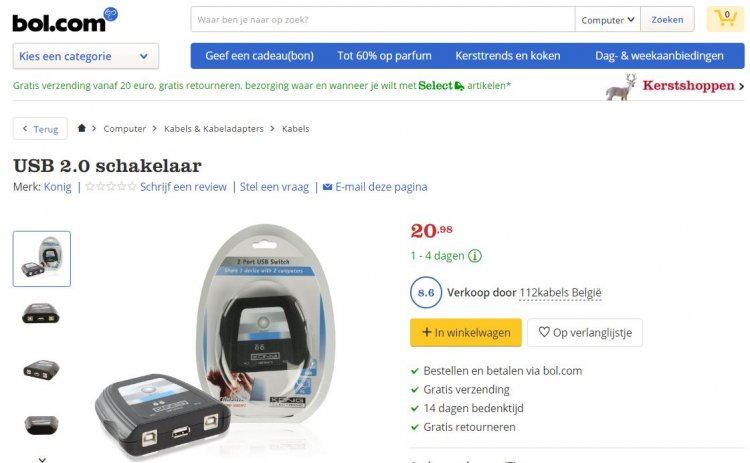Select Geef een cadeau(bon) menu item
The width and height of the screenshot is (750, 463).
click(x=260, y=56)
